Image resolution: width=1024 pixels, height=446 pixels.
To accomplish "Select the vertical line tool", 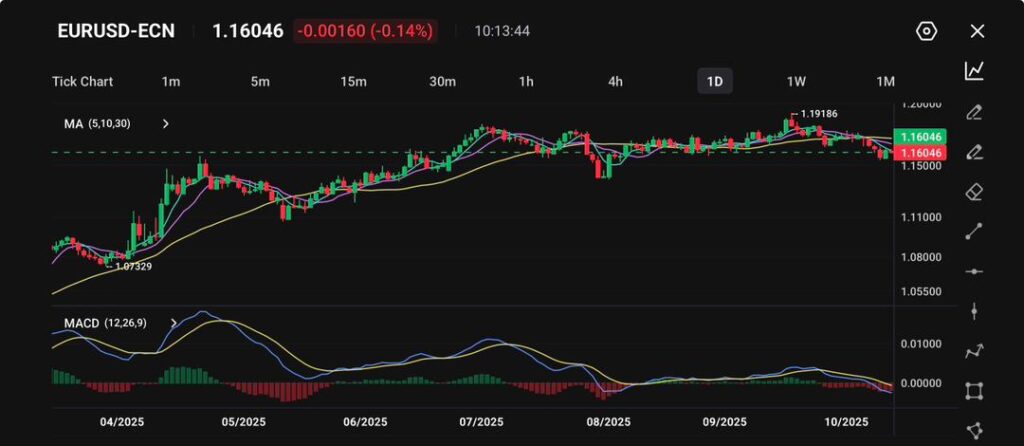I will point(975,311).
